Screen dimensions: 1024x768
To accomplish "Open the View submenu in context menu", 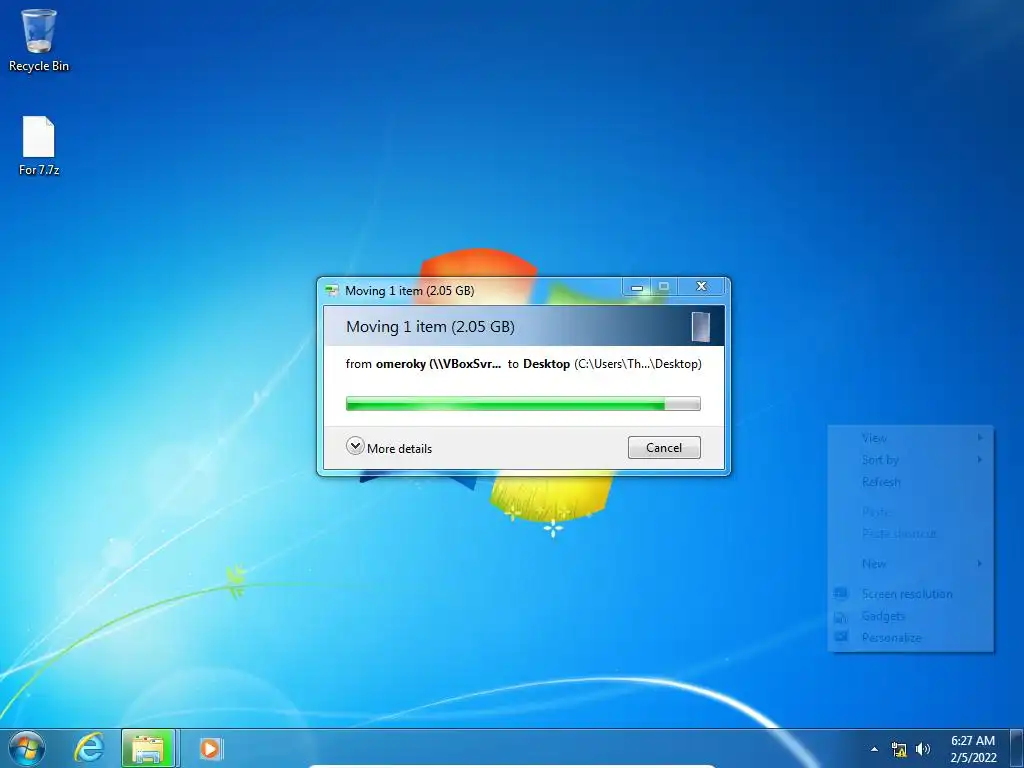I will (910, 438).
